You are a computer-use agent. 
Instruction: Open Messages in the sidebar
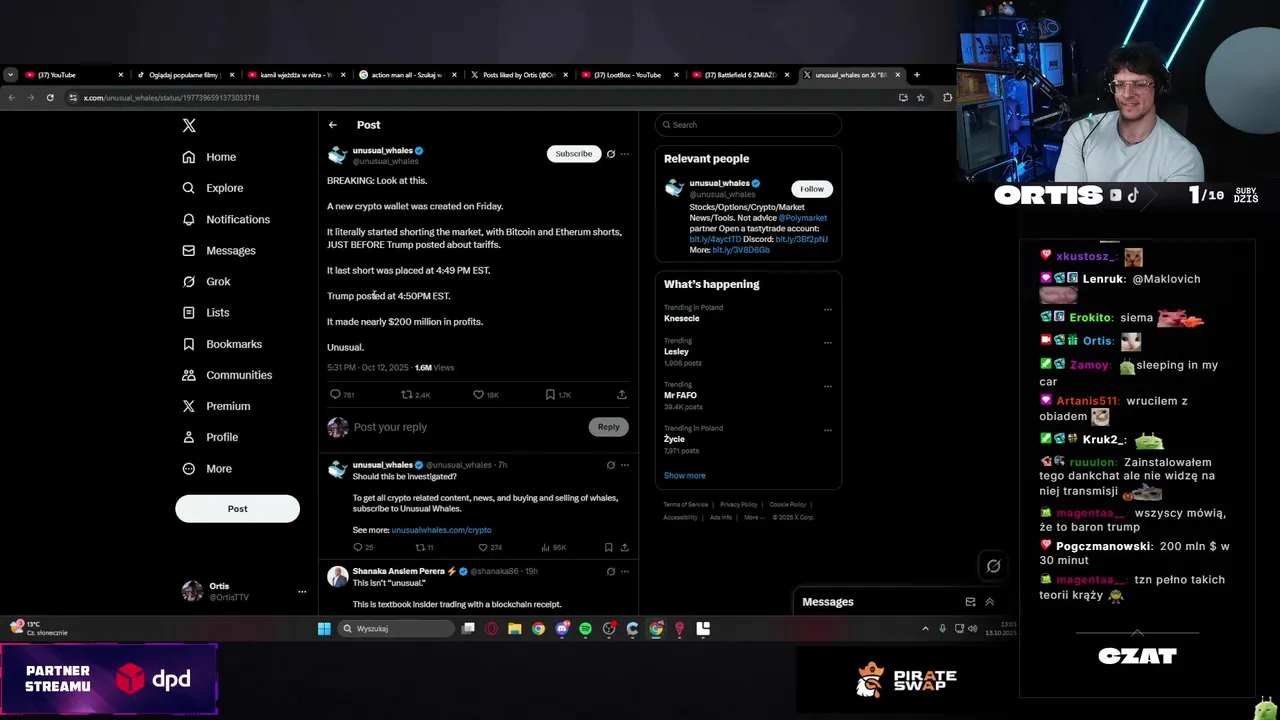click(218, 250)
